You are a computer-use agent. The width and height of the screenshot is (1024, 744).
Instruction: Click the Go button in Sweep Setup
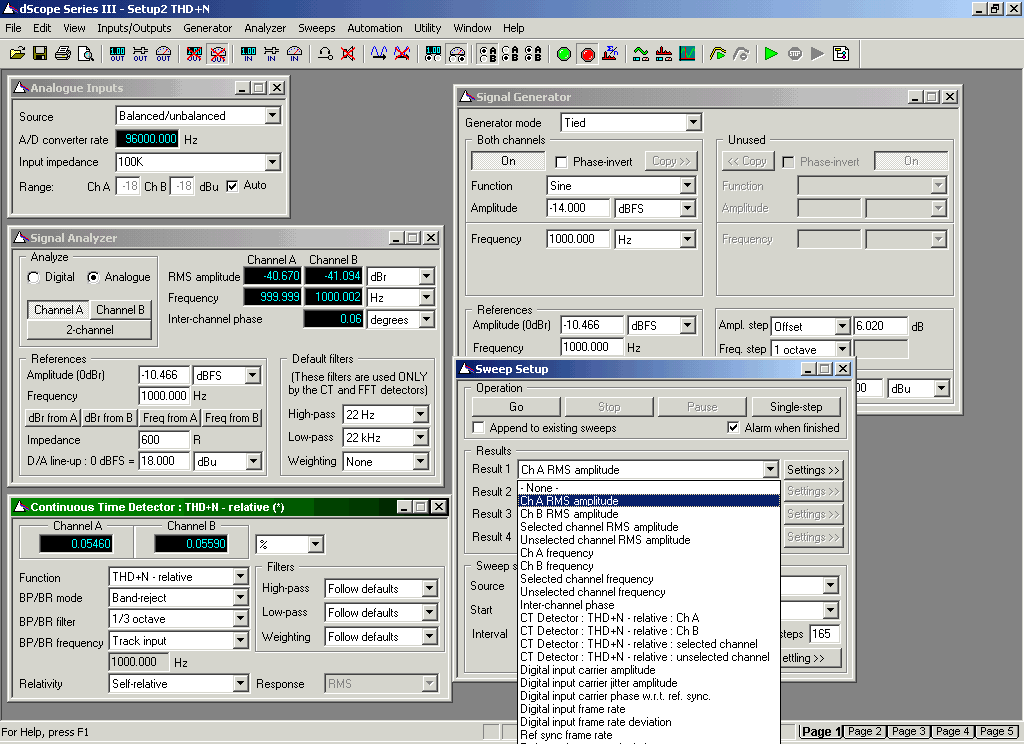[x=516, y=407]
